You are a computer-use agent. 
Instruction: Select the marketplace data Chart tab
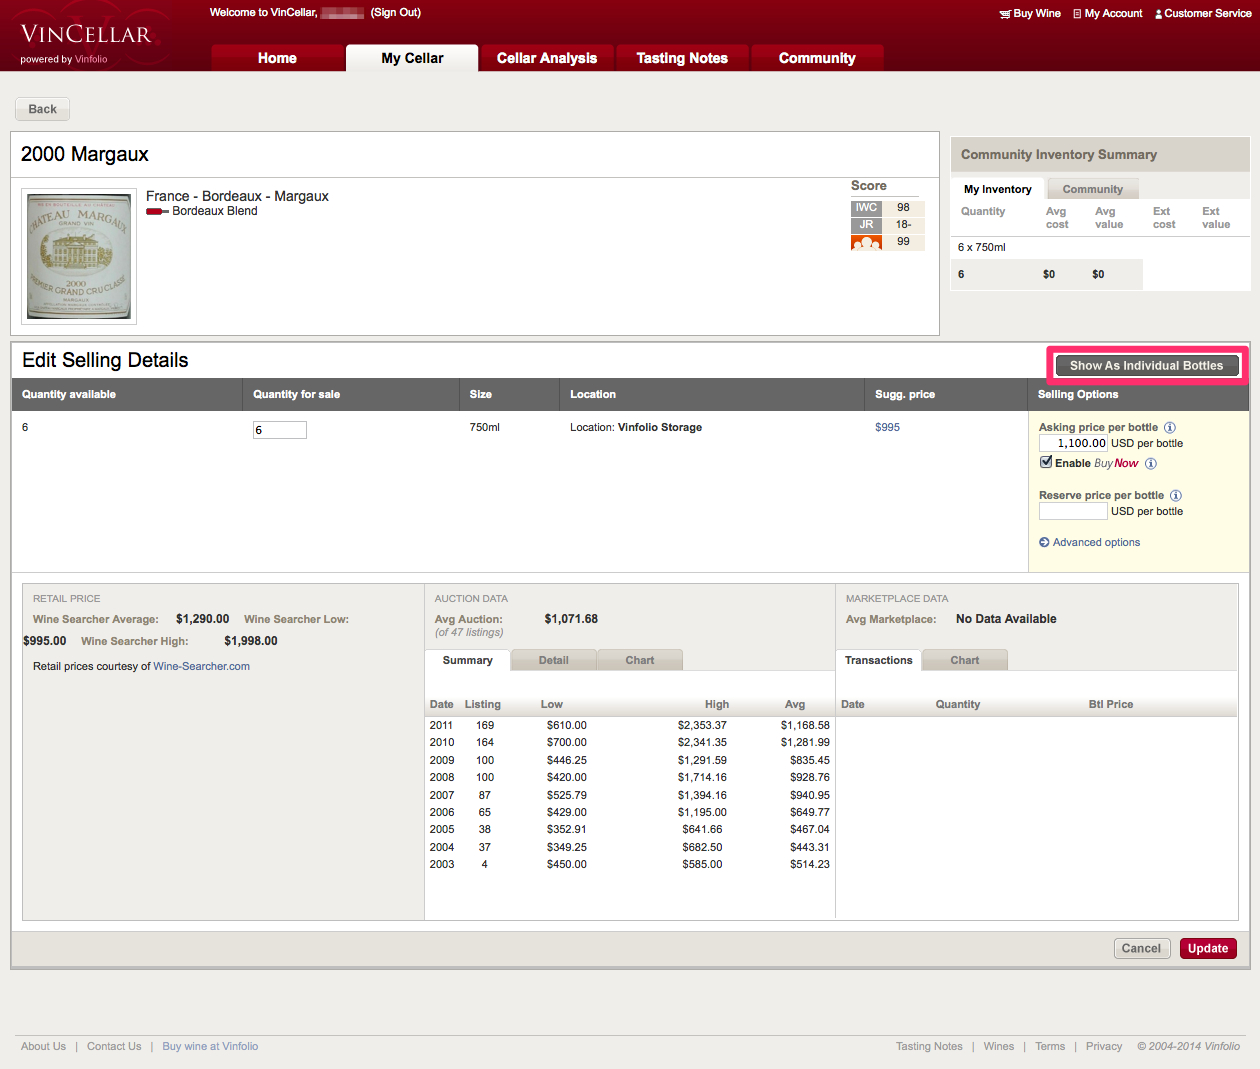point(965,660)
